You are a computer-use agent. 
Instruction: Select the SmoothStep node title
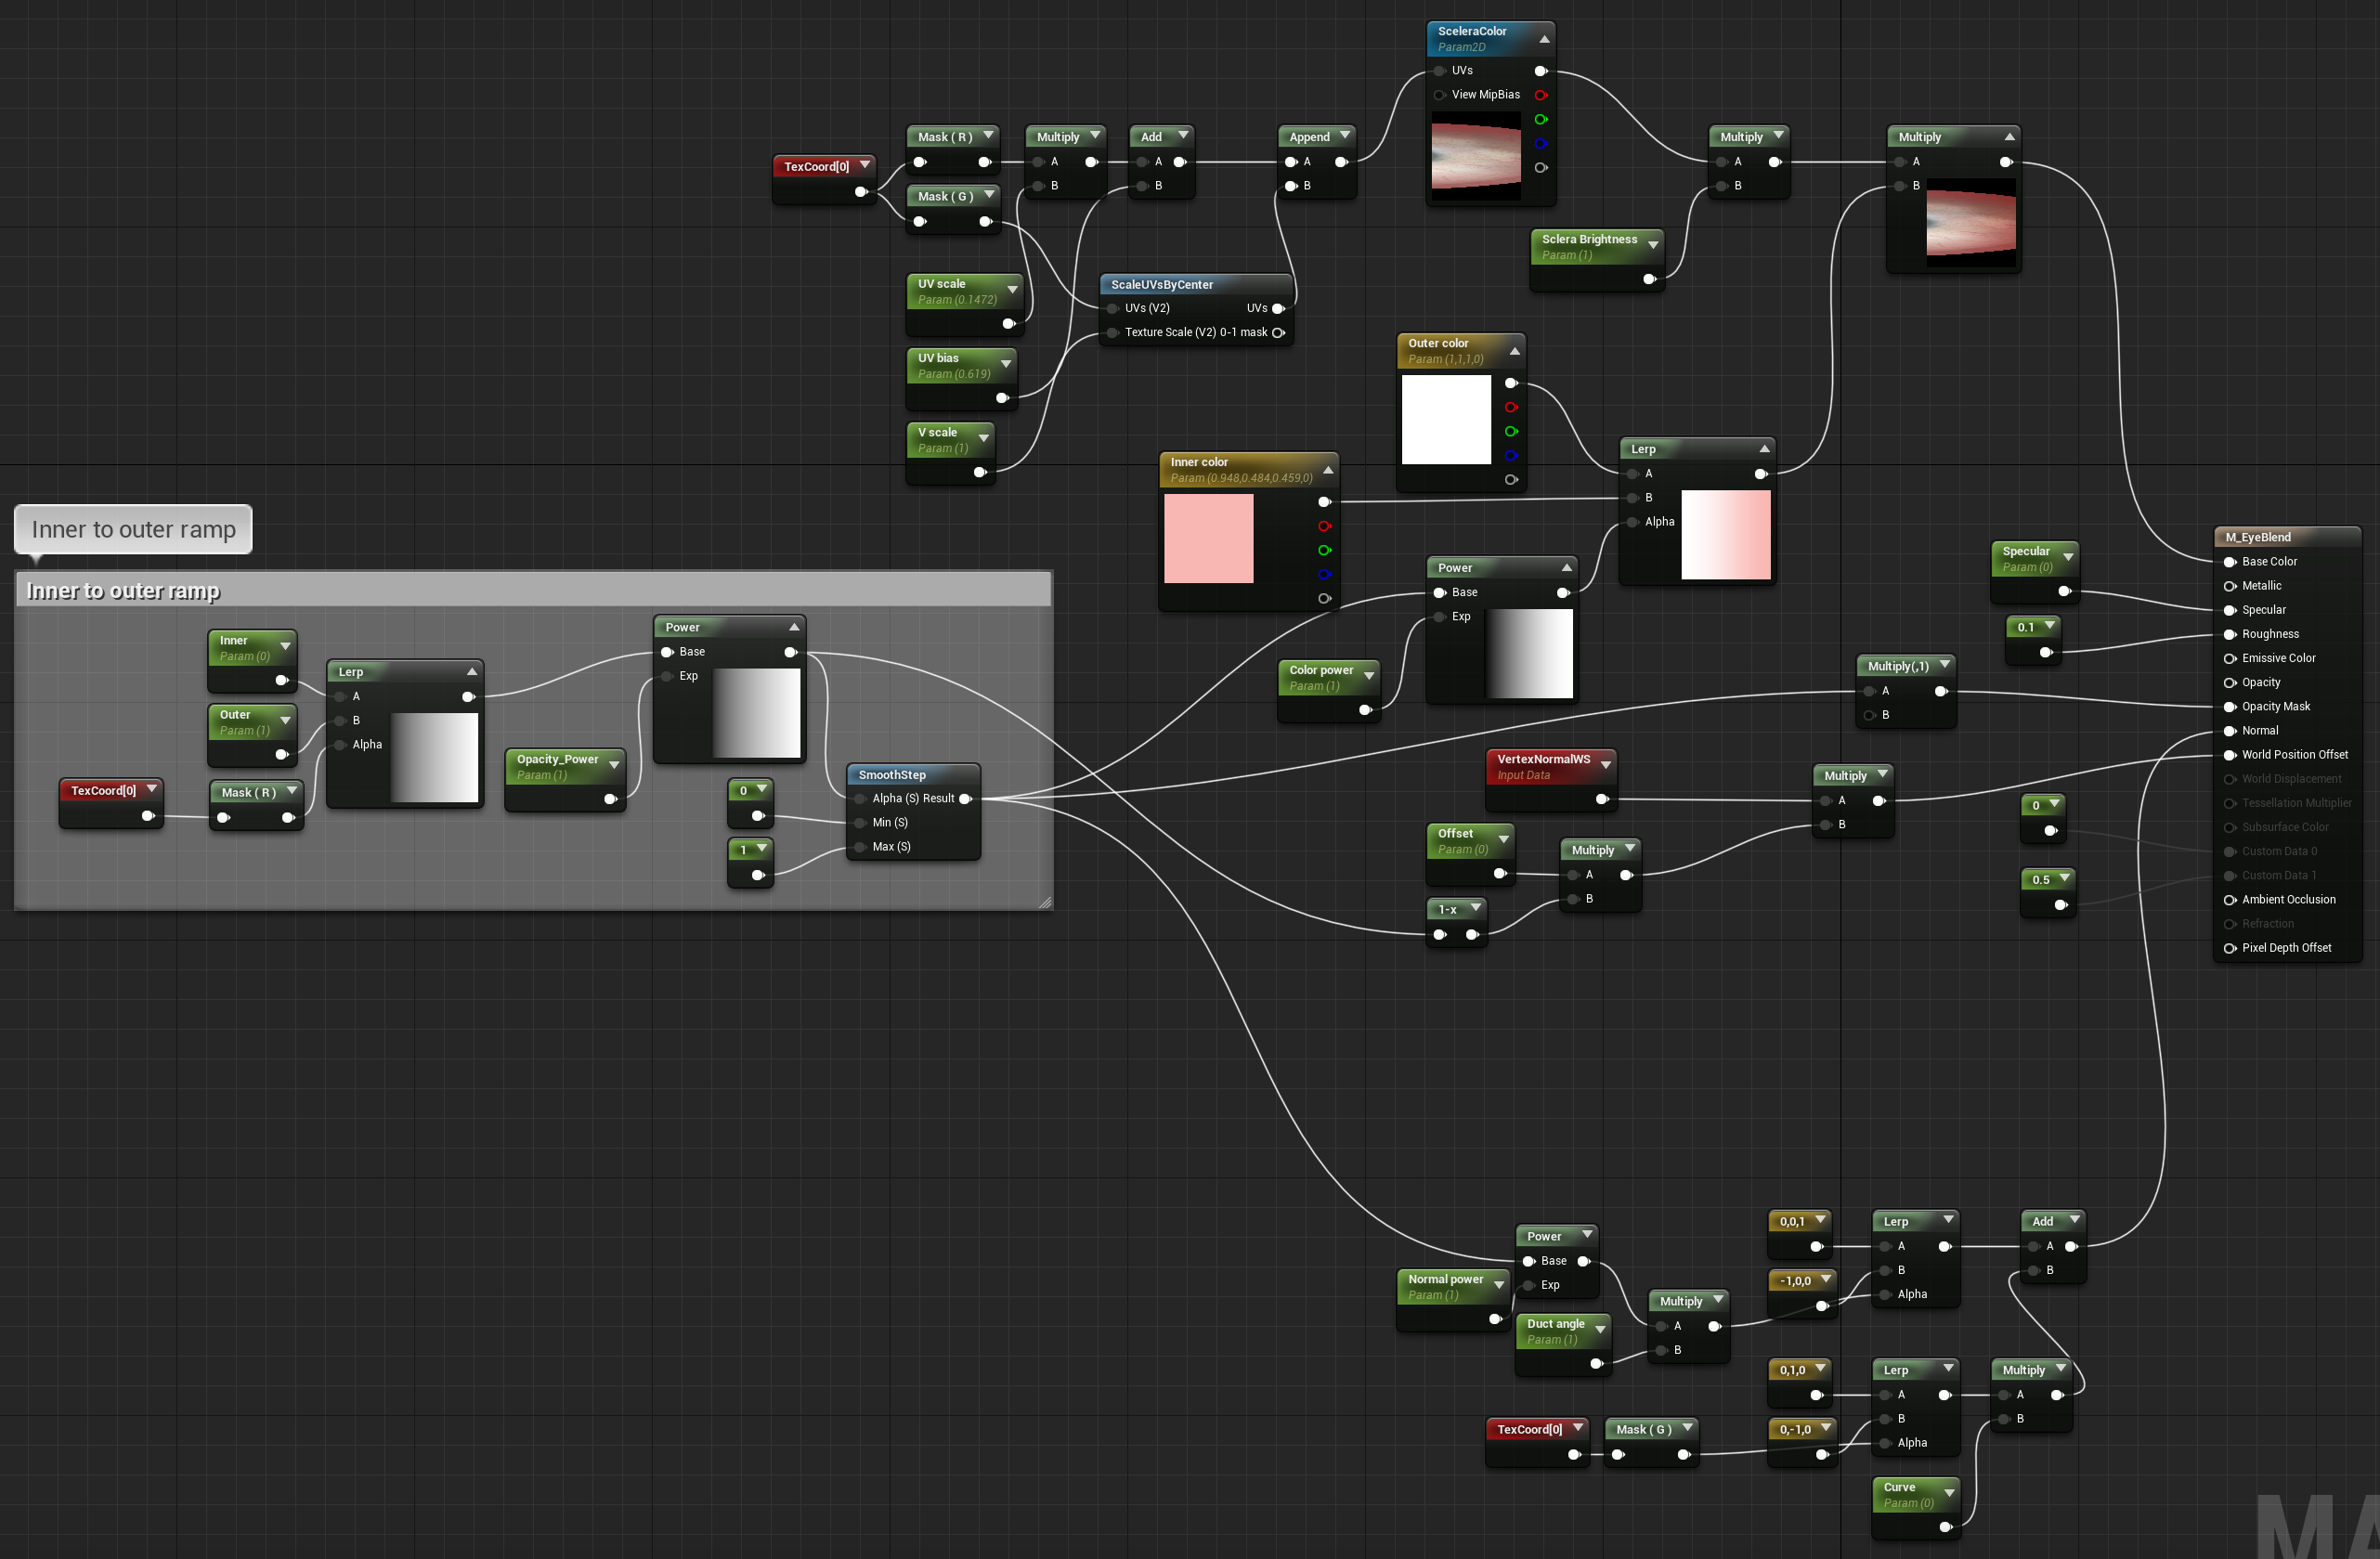click(892, 775)
